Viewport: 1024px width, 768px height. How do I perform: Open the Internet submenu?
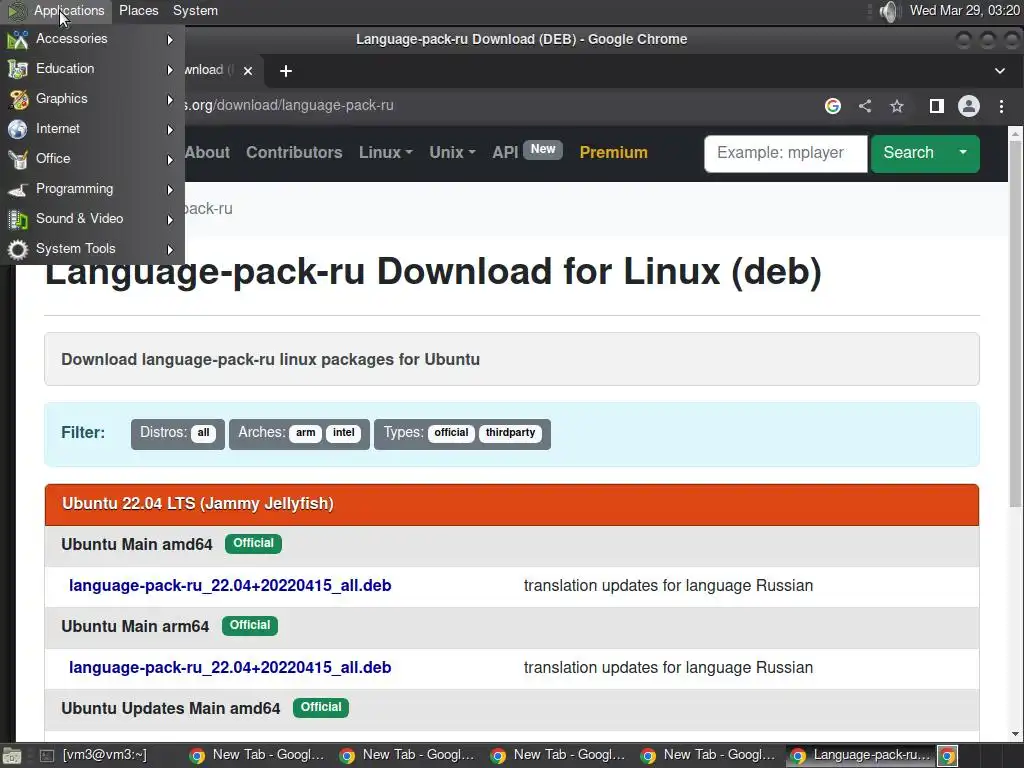[x=91, y=129]
